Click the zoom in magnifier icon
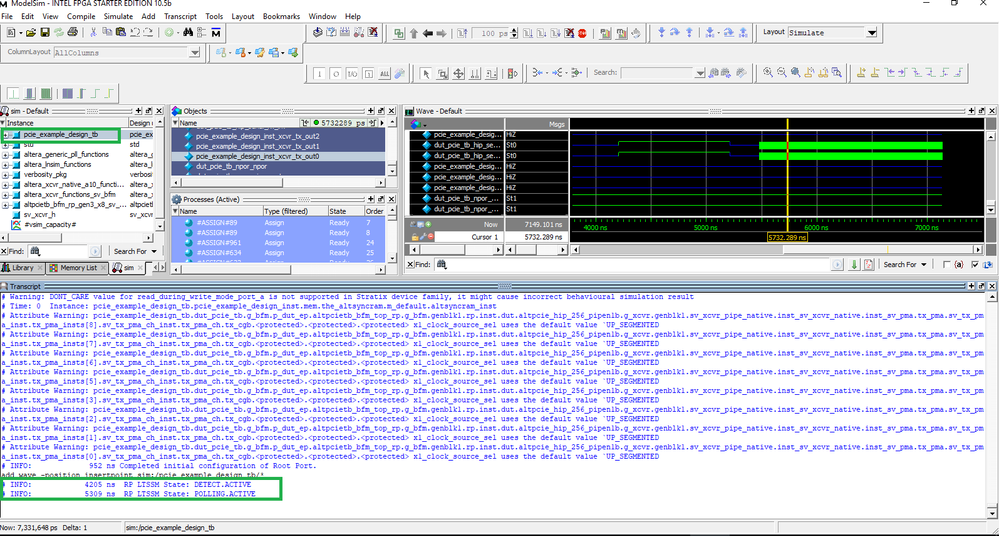 (768, 73)
